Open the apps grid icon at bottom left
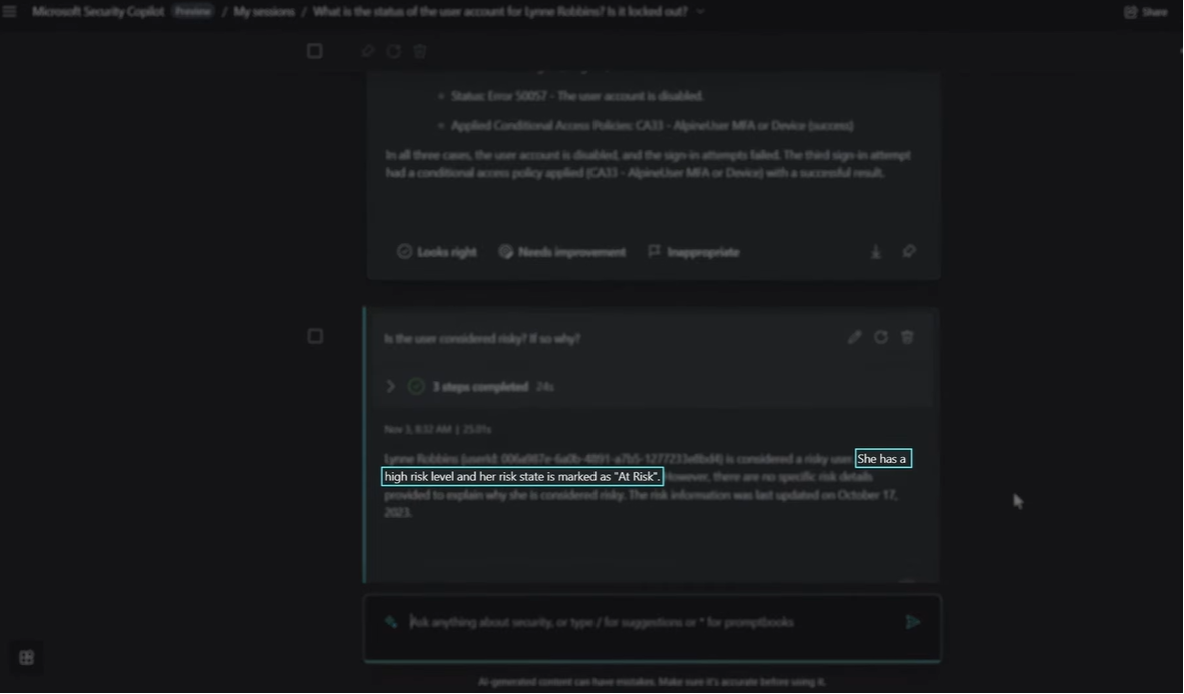The height and width of the screenshot is (694, 1184). click(x=27, y=657)
